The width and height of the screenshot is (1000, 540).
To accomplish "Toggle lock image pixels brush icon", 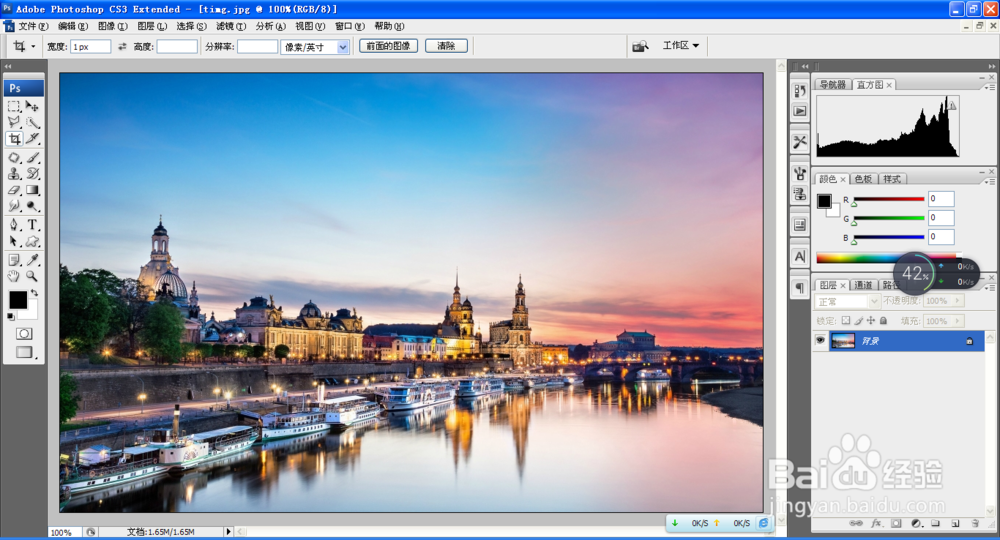I will [858, 321].
